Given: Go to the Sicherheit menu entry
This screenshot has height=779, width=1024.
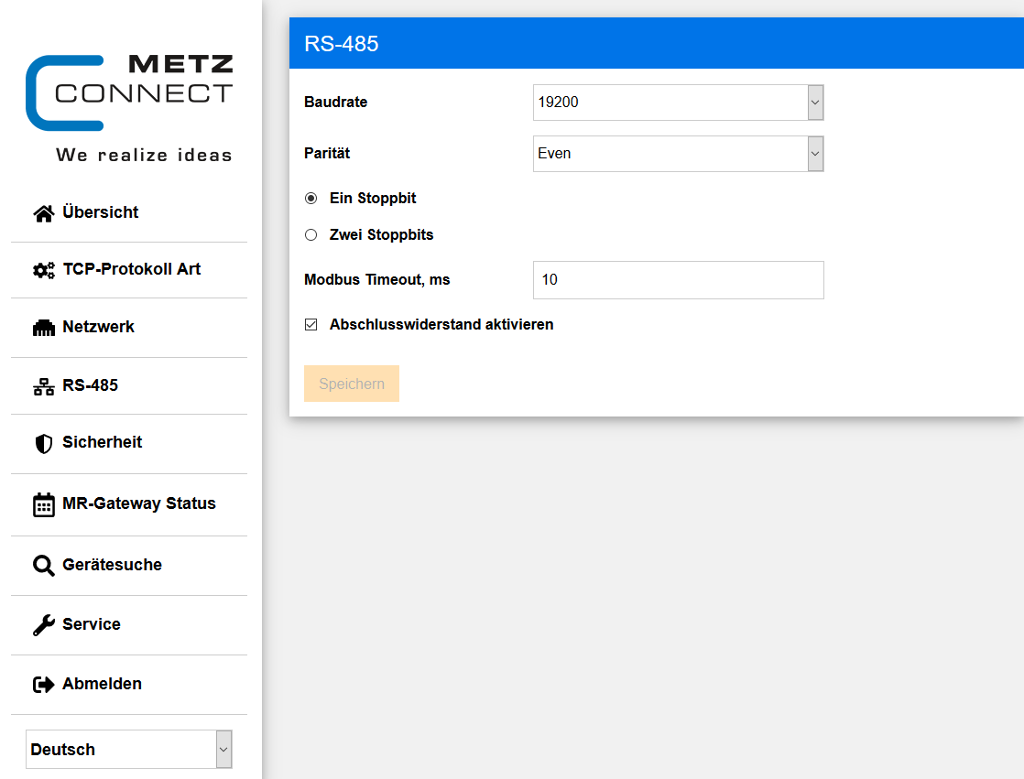Looking at the screenshot, I should pos(102,442).
